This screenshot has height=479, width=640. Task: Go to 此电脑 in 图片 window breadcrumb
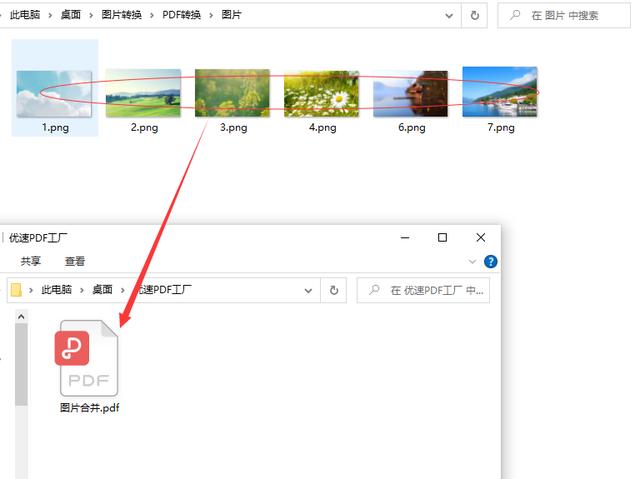[x=25, y=15]
